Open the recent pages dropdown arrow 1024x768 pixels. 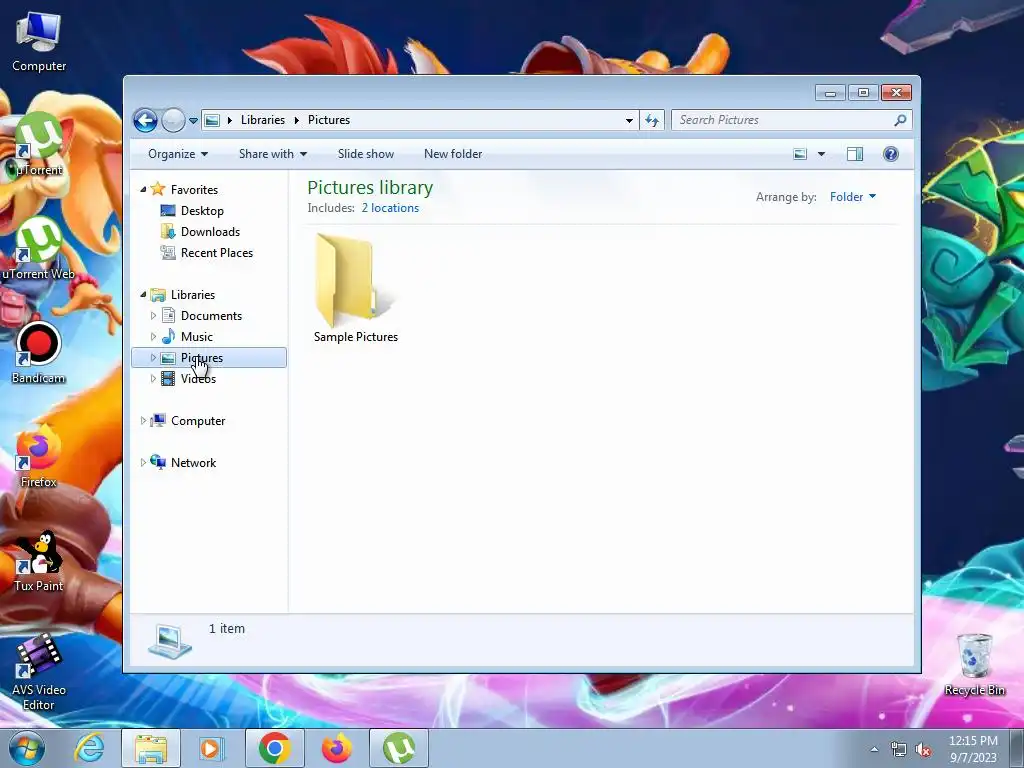(193, 121)
